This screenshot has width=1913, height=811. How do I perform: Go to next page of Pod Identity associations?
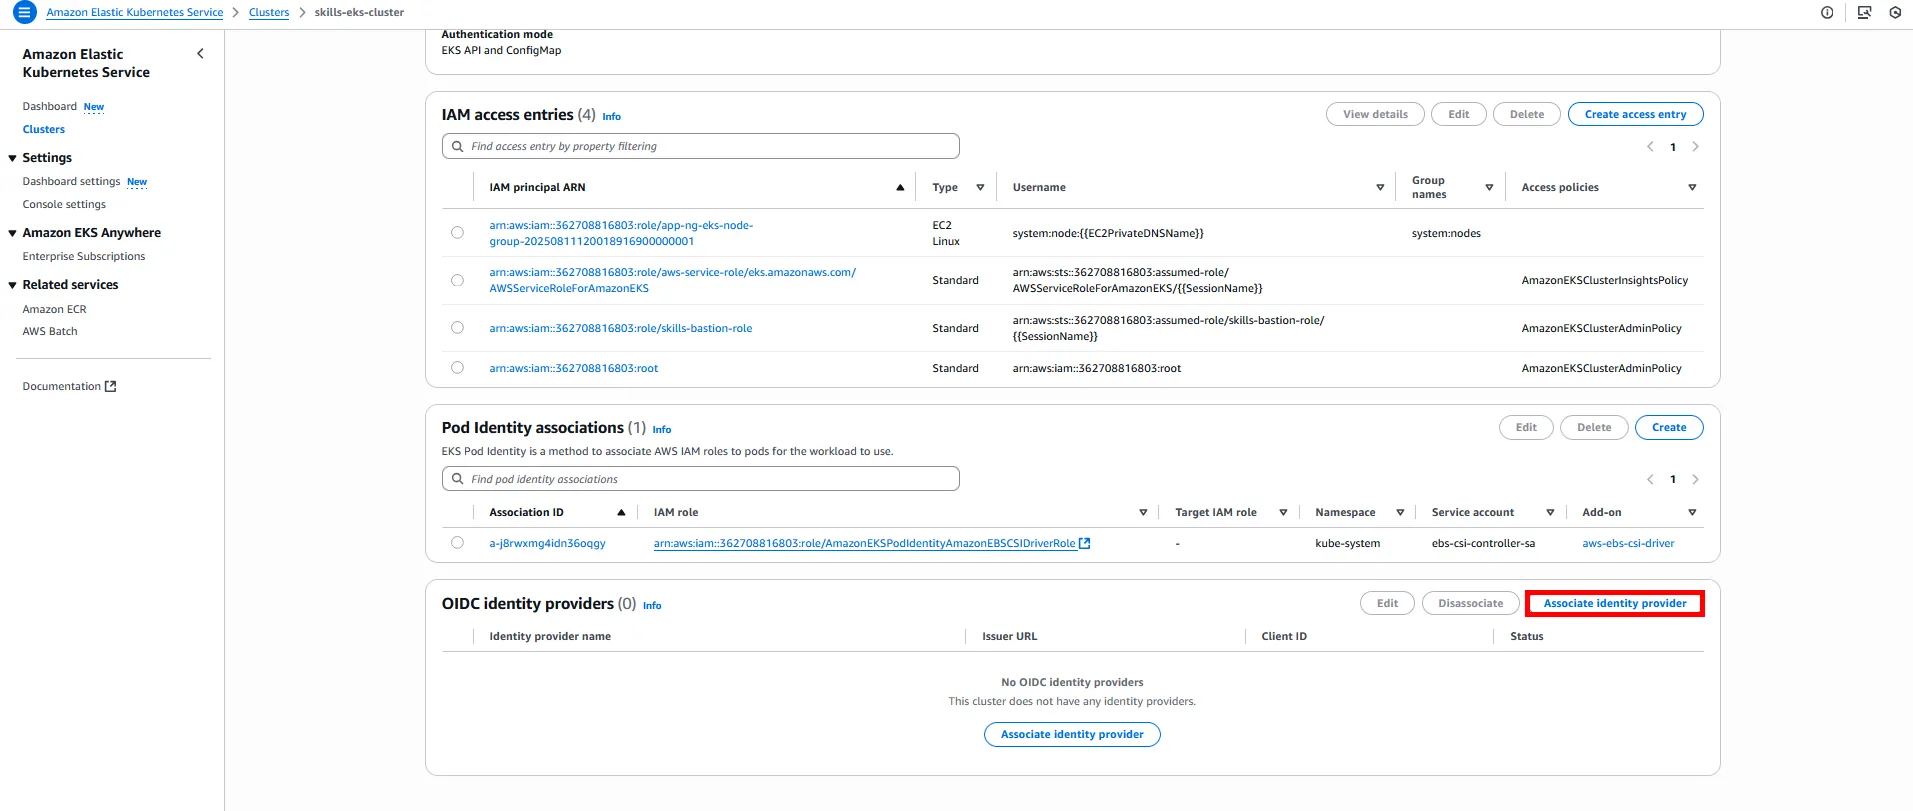coord(1695,480)
